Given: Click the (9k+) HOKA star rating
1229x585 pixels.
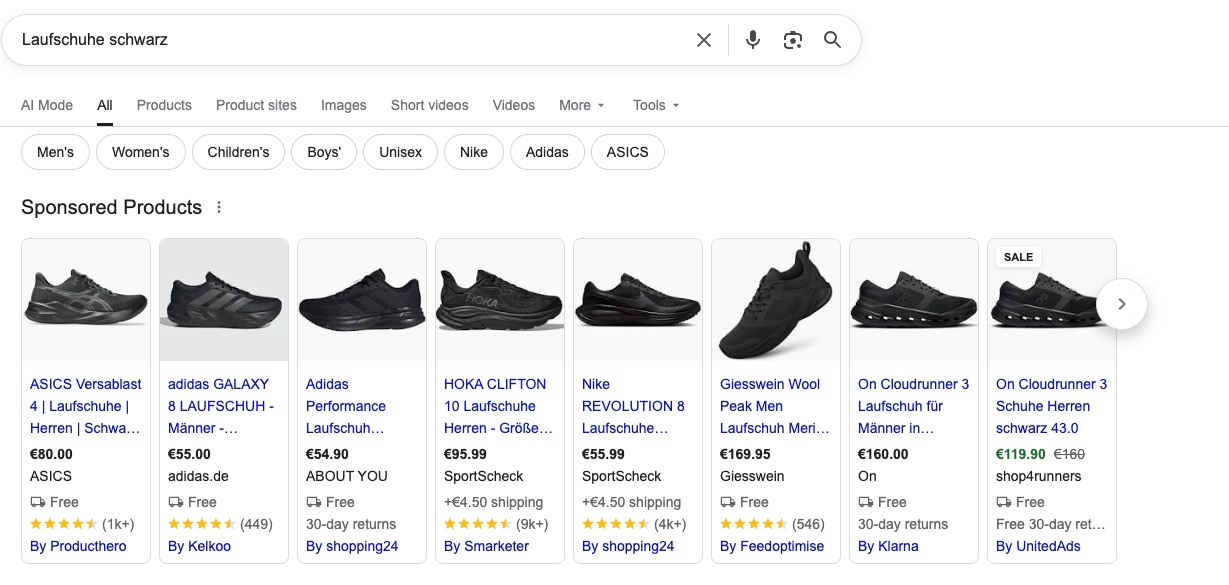Looking at the screenshot, I should [x=496, y=524].
